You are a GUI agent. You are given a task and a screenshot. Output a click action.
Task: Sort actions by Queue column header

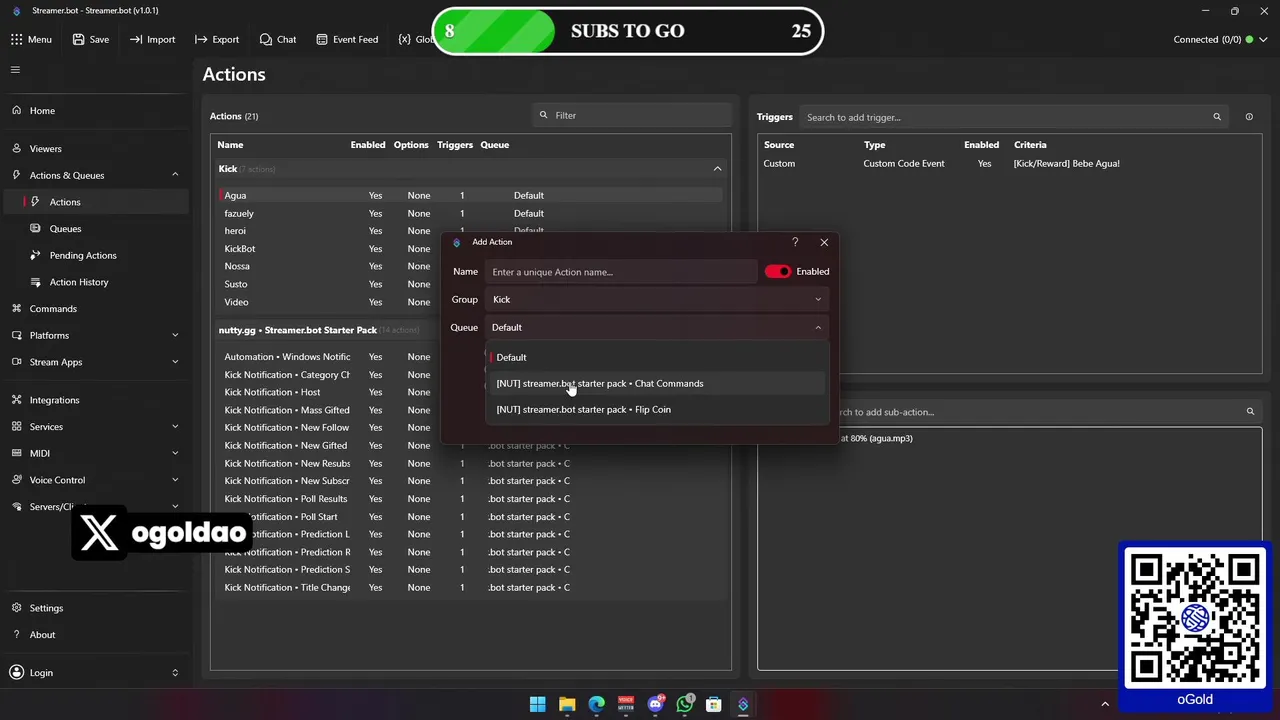tap(495, 145)
